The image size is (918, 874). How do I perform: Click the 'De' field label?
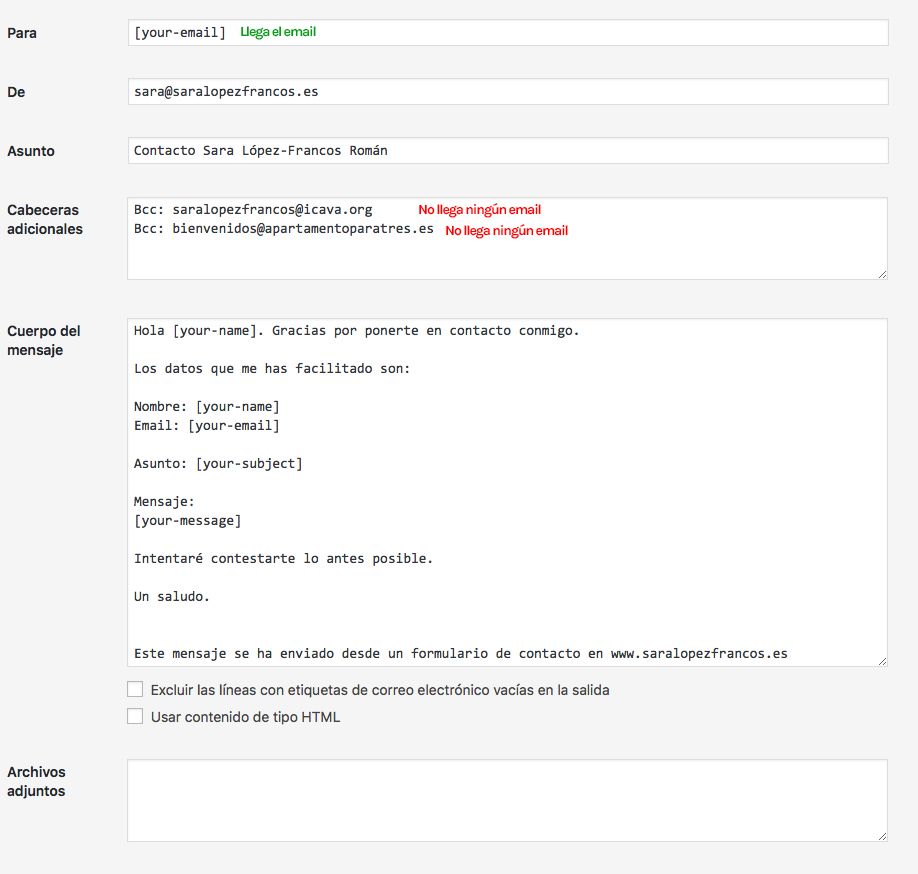click(x=16, y=92)
